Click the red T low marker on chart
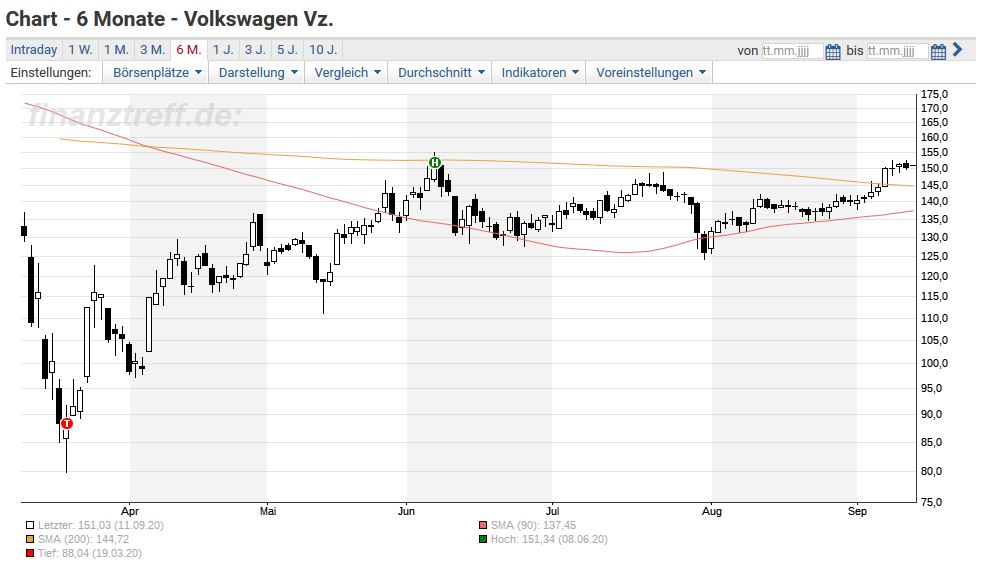Viewport: 986px width, 569px height. 67,424
